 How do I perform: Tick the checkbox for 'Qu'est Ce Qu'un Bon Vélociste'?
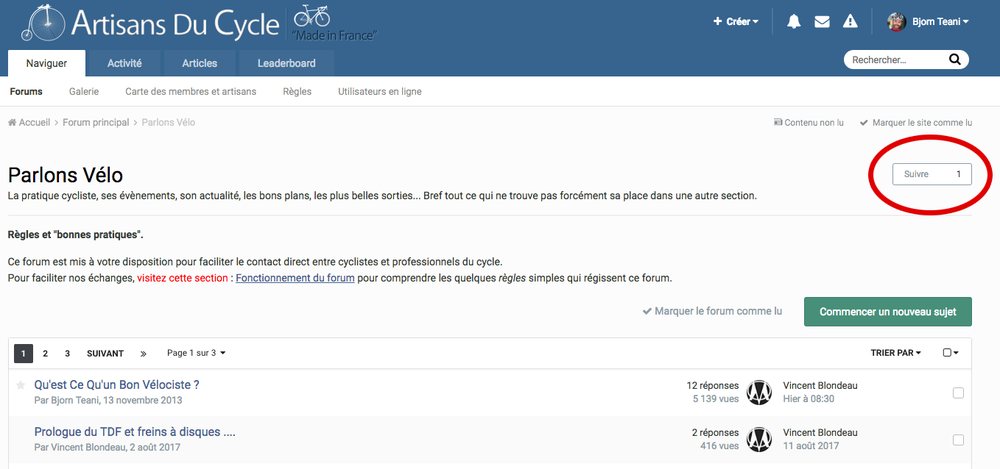click(958, 393)
